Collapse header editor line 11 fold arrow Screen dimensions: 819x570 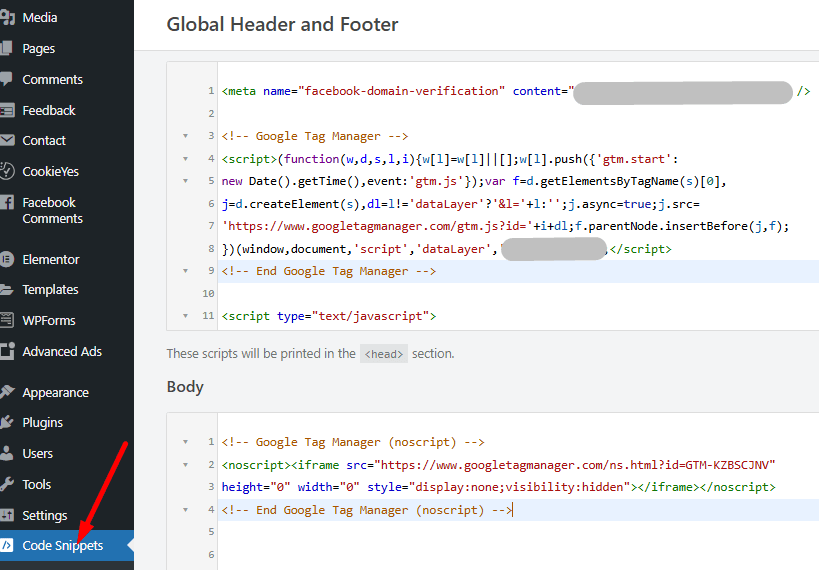point(185,316)
